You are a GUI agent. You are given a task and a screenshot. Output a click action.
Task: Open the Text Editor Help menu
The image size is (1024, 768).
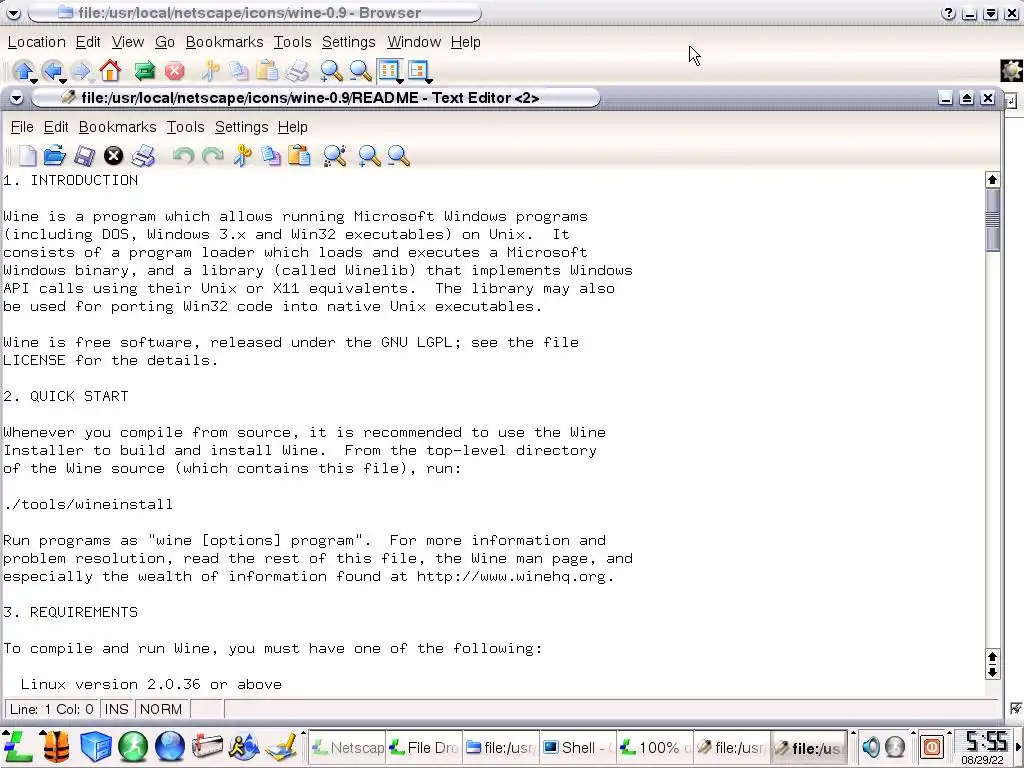click(292, 127)
